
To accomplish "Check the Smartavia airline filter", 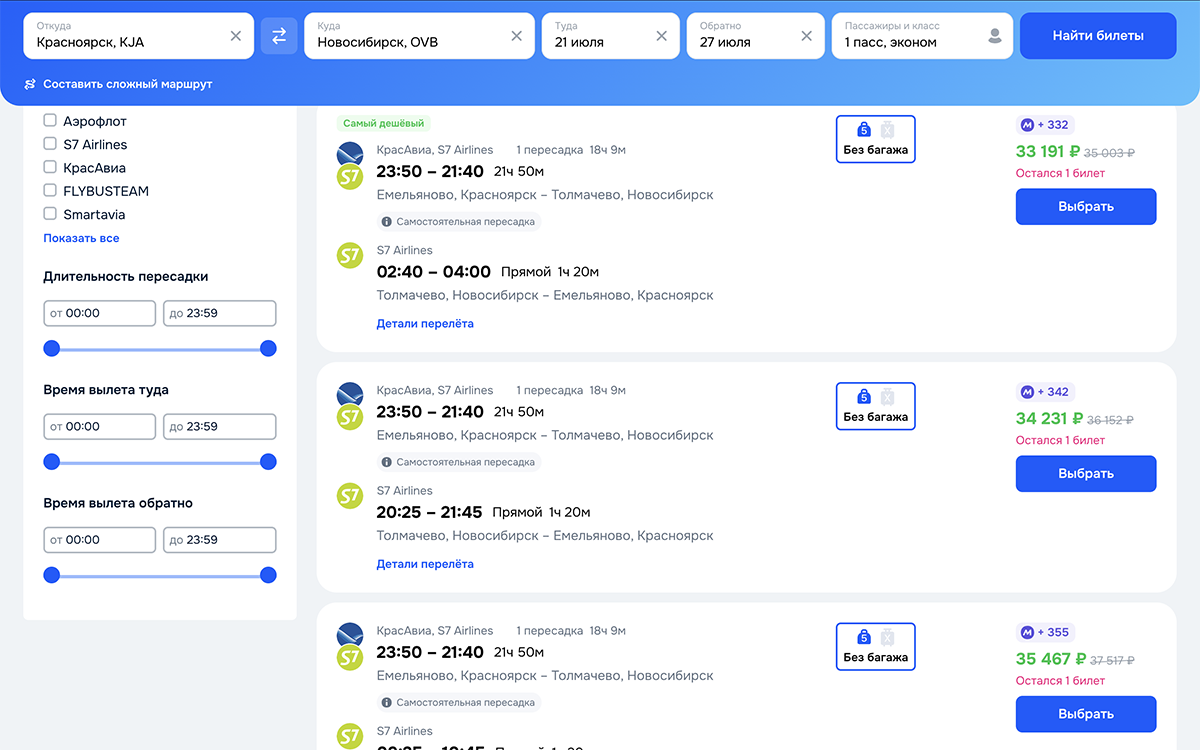I will (x=50, y=214).
